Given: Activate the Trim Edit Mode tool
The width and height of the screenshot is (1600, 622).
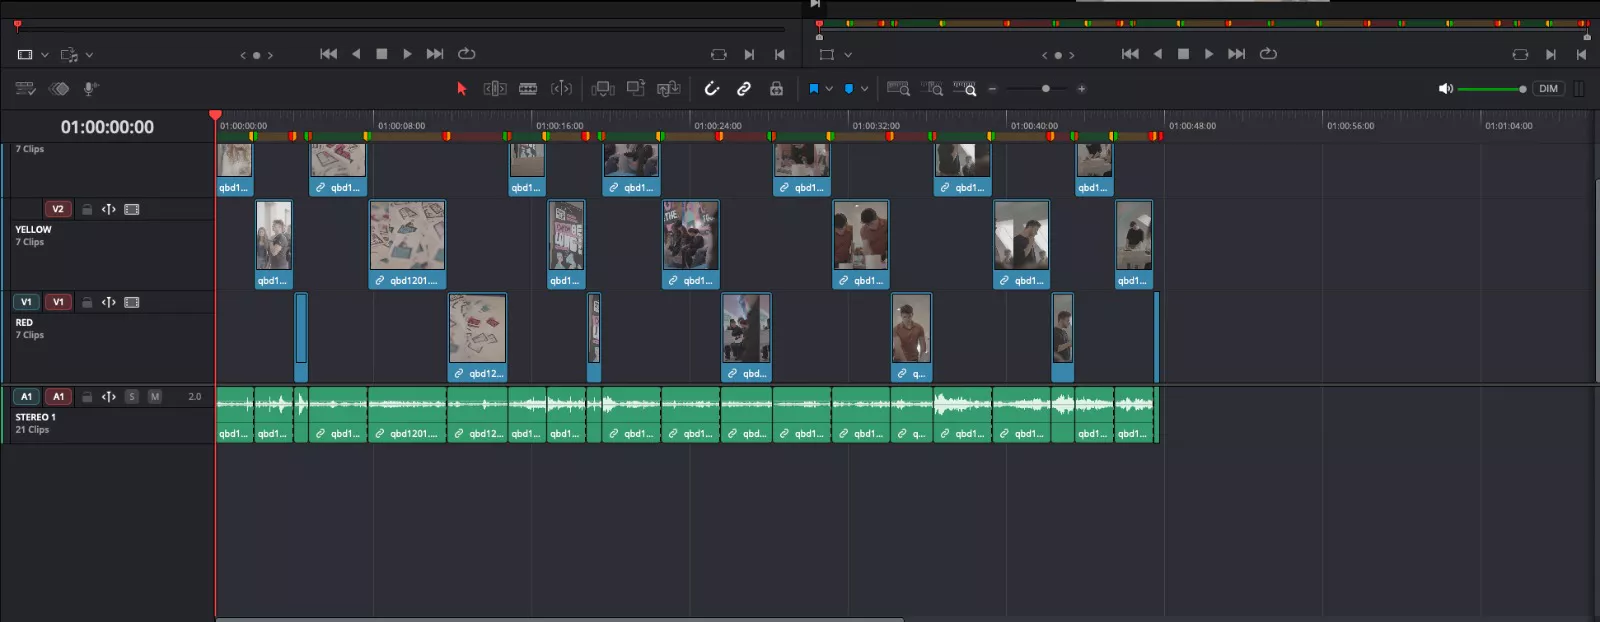Looking at the screenshot, I should 495,89.
